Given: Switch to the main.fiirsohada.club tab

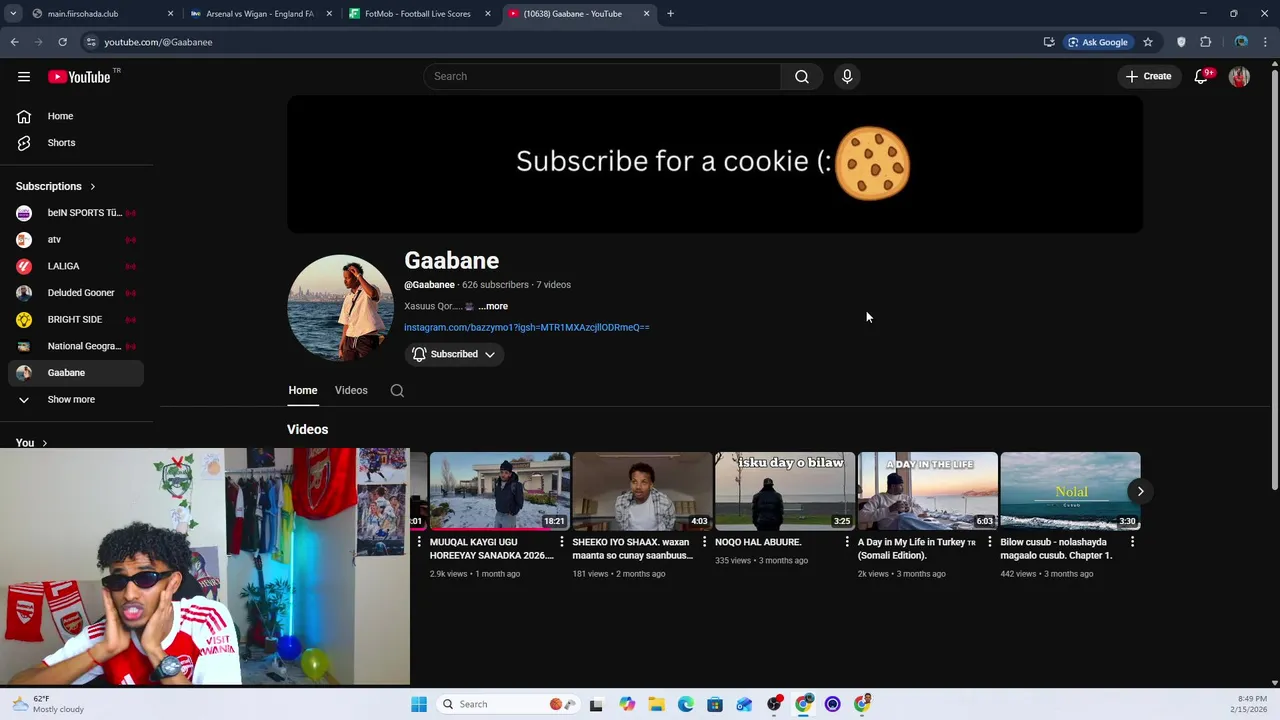Looking at the screenshot, I should (103, 14).
